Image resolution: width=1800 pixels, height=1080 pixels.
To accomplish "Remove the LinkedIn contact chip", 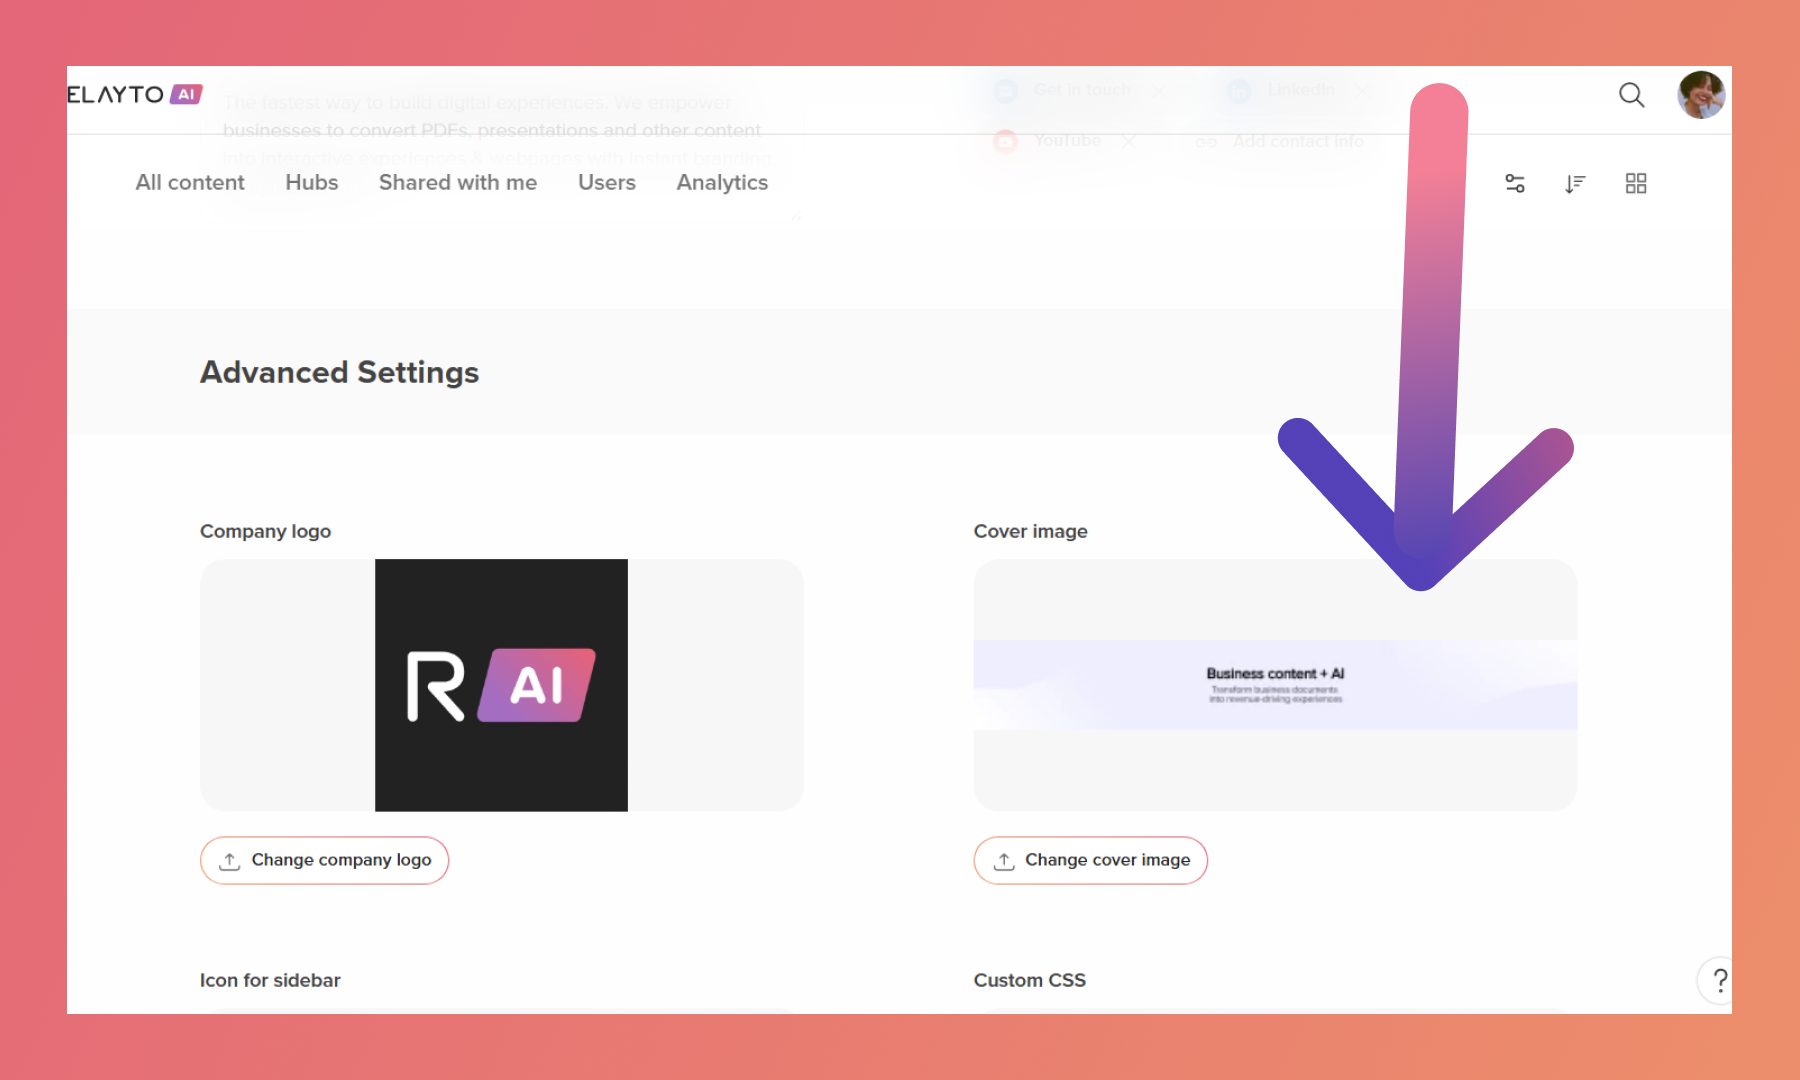I will 1362,90.
